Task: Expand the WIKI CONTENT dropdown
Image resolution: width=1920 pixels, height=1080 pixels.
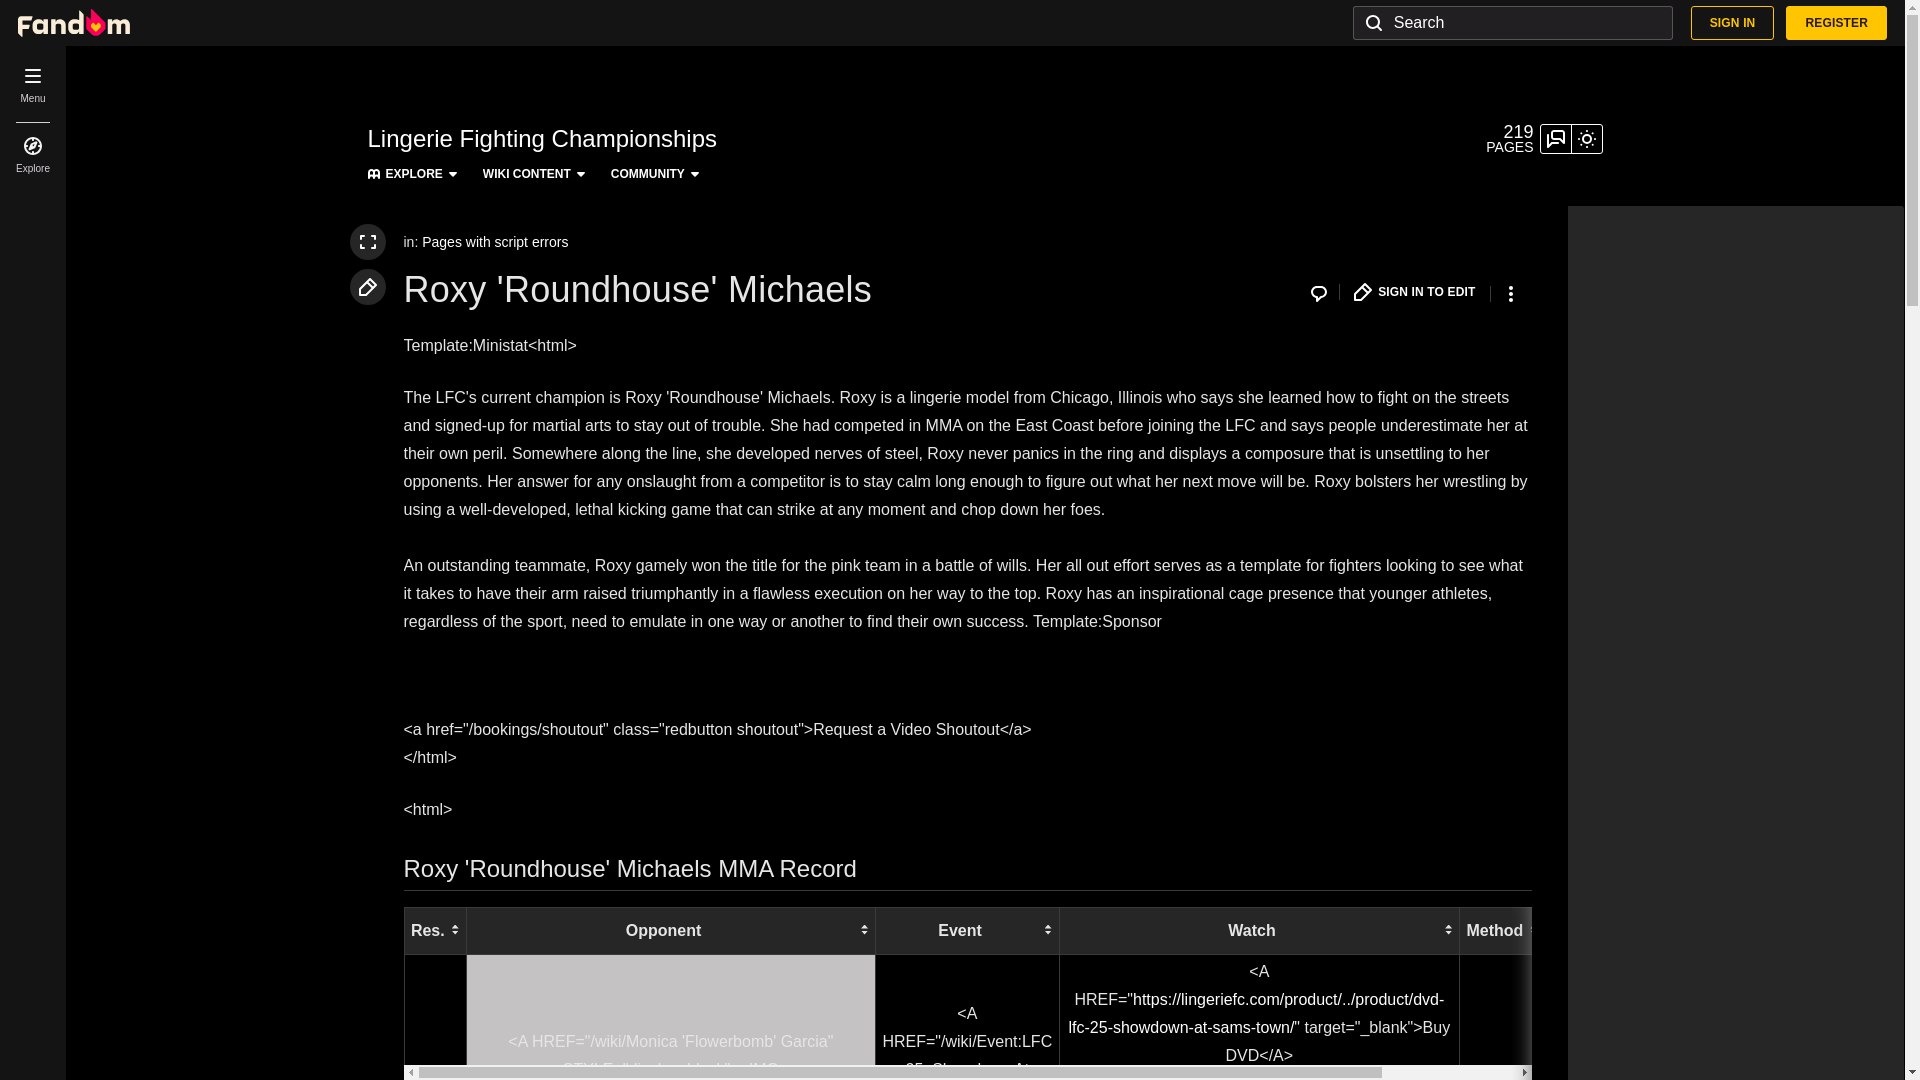Action: point(534,174)
